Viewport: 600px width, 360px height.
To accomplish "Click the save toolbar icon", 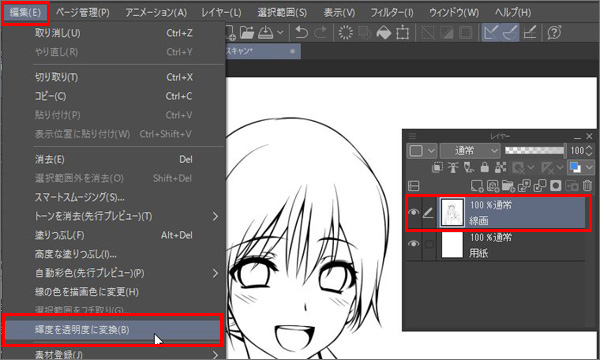I will 266,33.
